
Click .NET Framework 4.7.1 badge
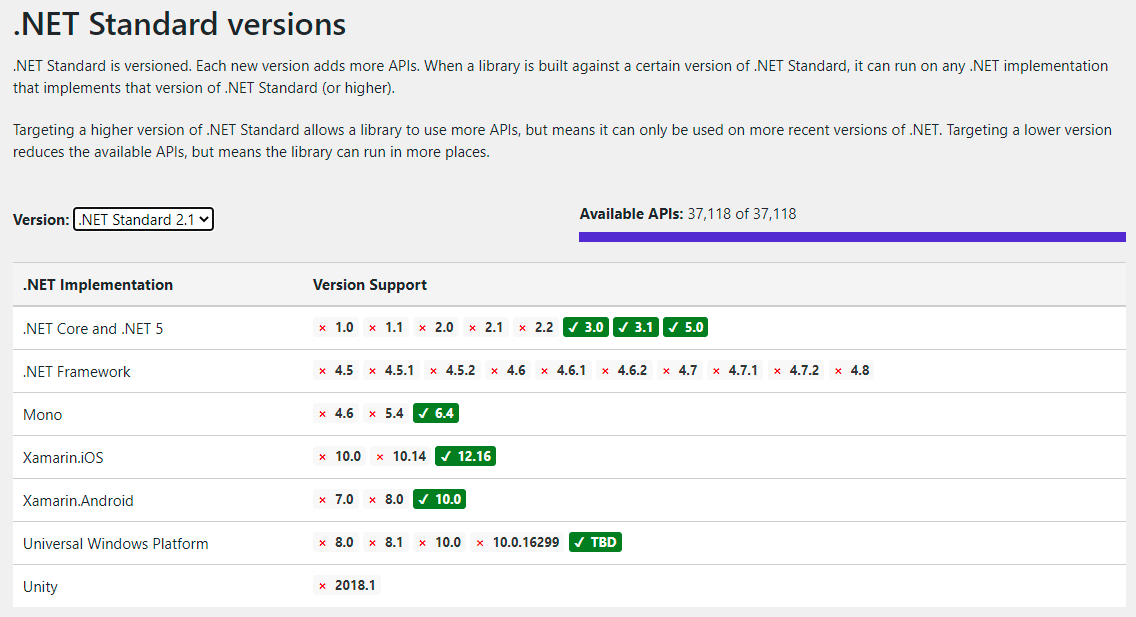[x=735, y=371]
